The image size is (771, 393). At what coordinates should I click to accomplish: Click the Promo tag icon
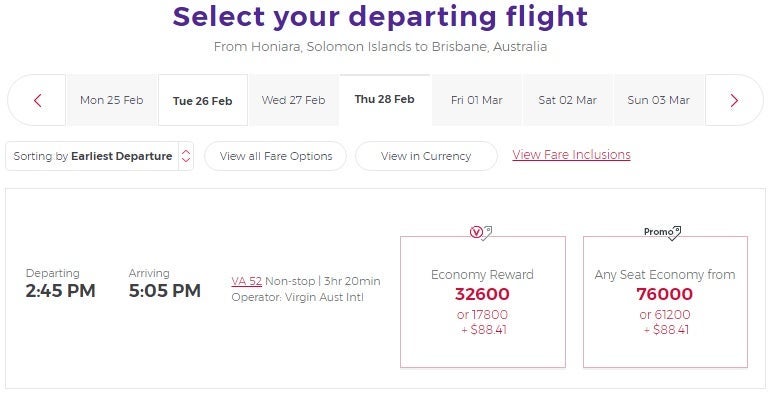[663, 232]
